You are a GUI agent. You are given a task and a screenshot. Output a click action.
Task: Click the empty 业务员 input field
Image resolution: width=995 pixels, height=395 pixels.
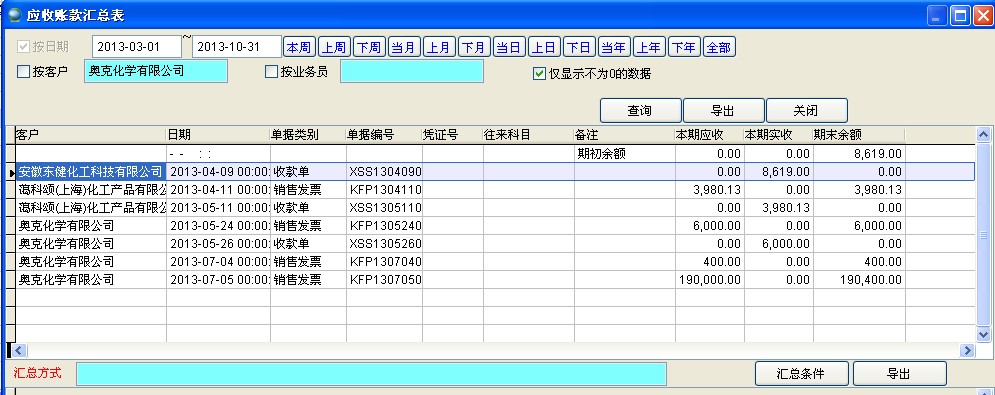(x=412, y=71)
